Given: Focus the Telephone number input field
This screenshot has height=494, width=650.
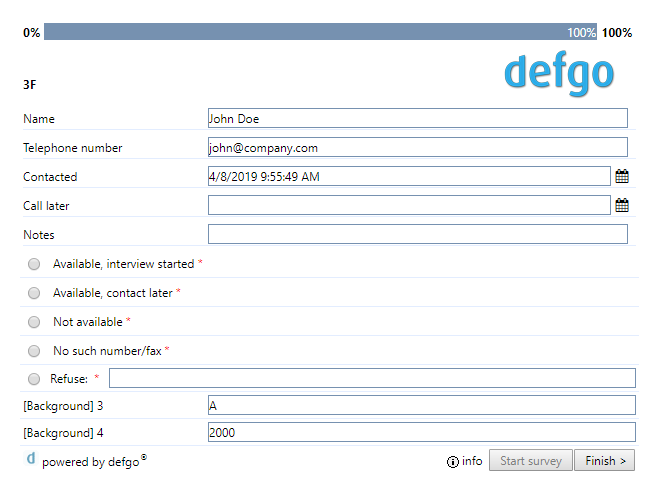Looking at the screenshot, I should pos(418,148).
